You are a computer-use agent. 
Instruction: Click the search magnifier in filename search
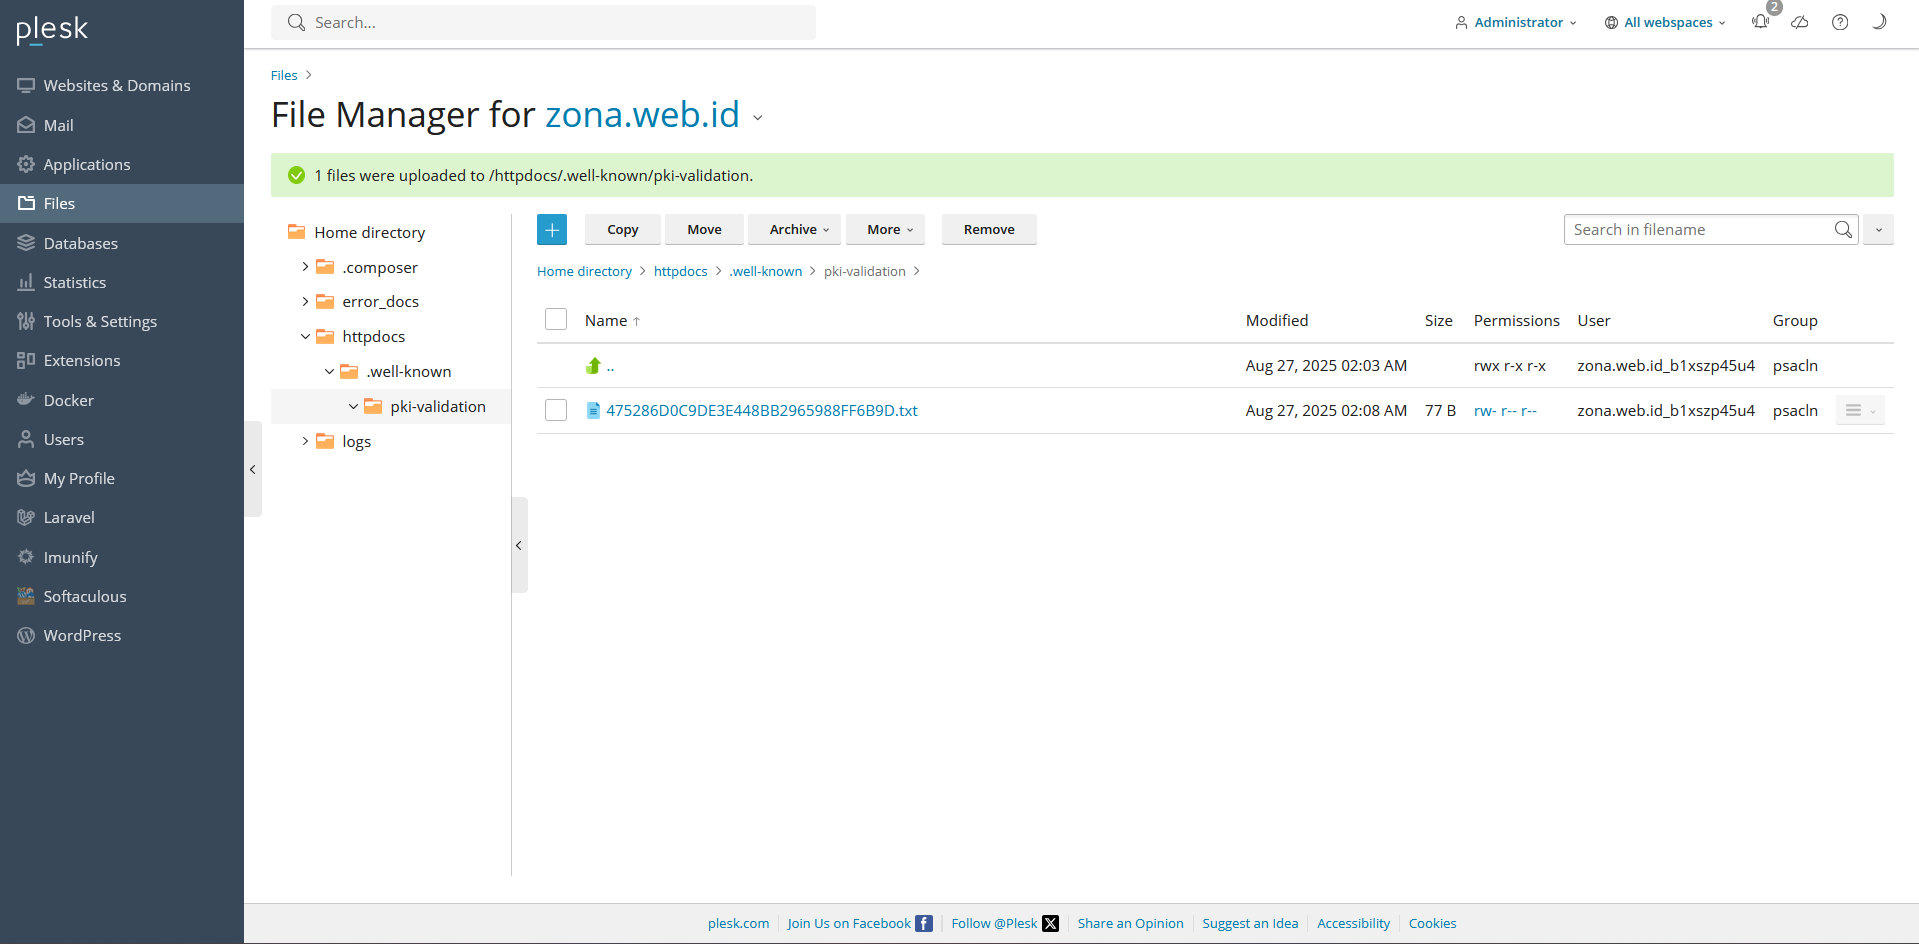1843,230
